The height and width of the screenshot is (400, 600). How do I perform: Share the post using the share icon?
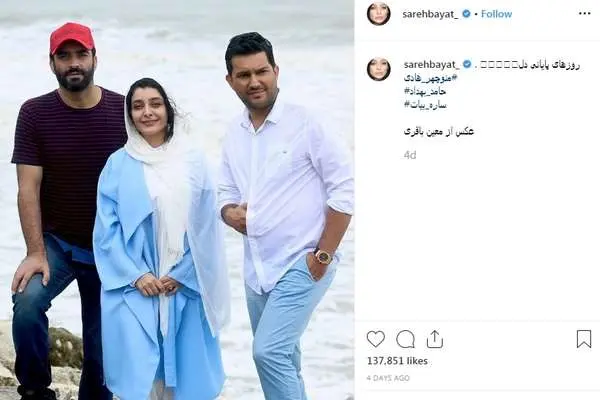435,339
